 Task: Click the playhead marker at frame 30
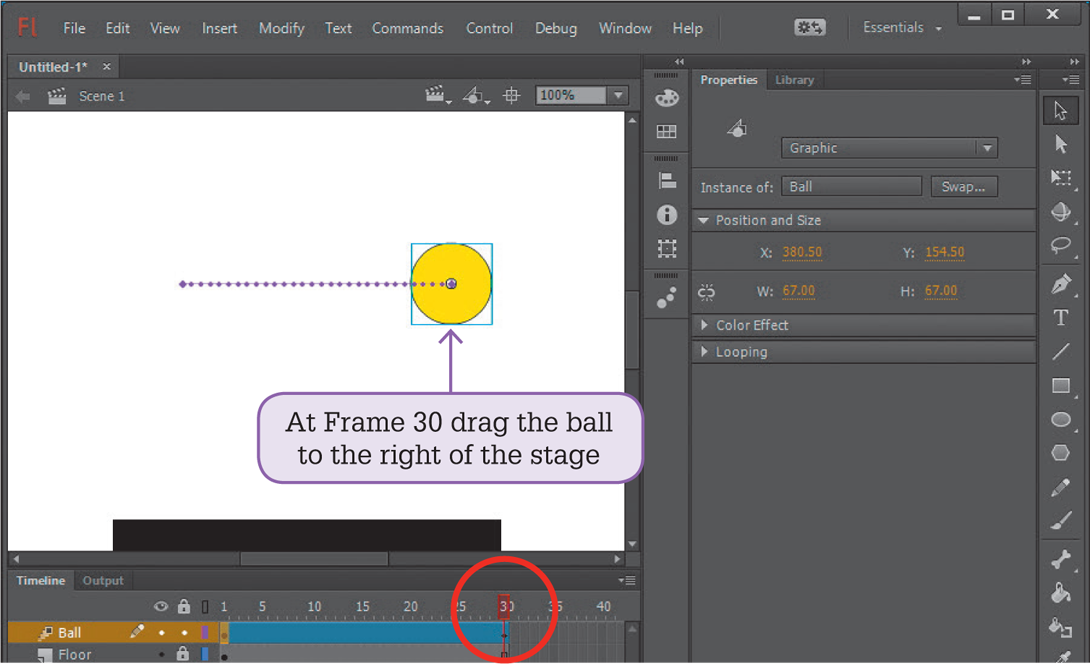pos(504,606)
